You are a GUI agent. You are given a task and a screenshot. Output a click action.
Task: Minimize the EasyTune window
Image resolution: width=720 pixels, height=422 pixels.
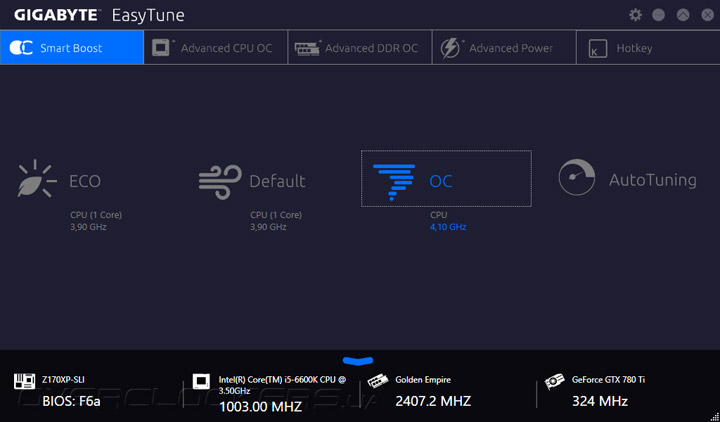pyautogui.click(x=658, y=15)
